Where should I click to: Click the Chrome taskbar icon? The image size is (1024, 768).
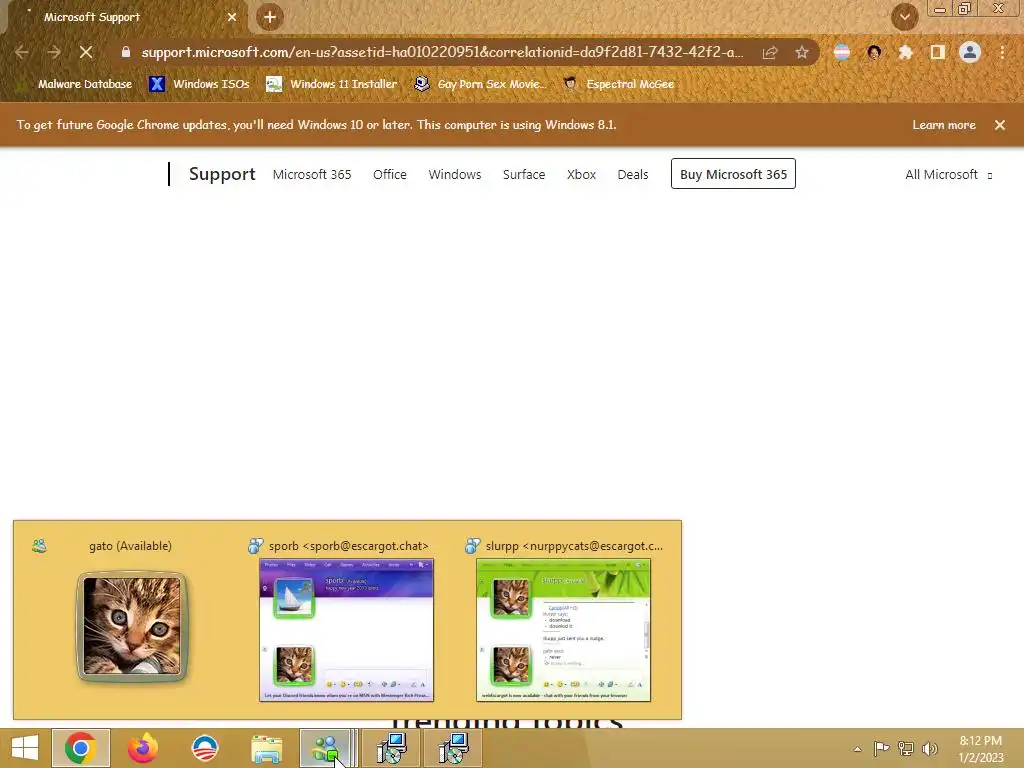(x=81, y=748)
